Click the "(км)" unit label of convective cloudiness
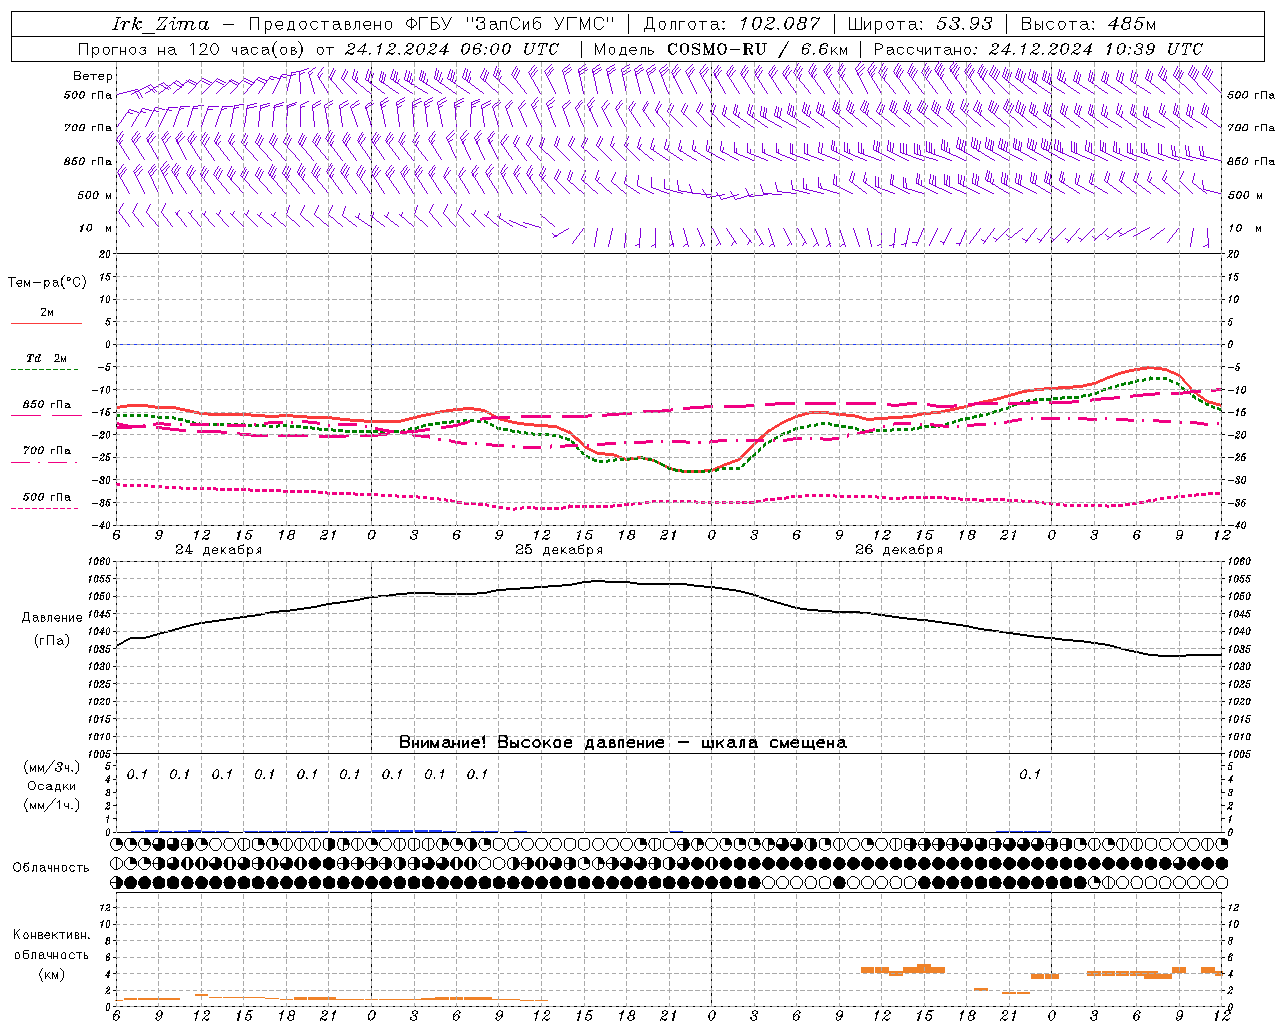This screenshot has width=1280, height=1024. coord(52,974)
